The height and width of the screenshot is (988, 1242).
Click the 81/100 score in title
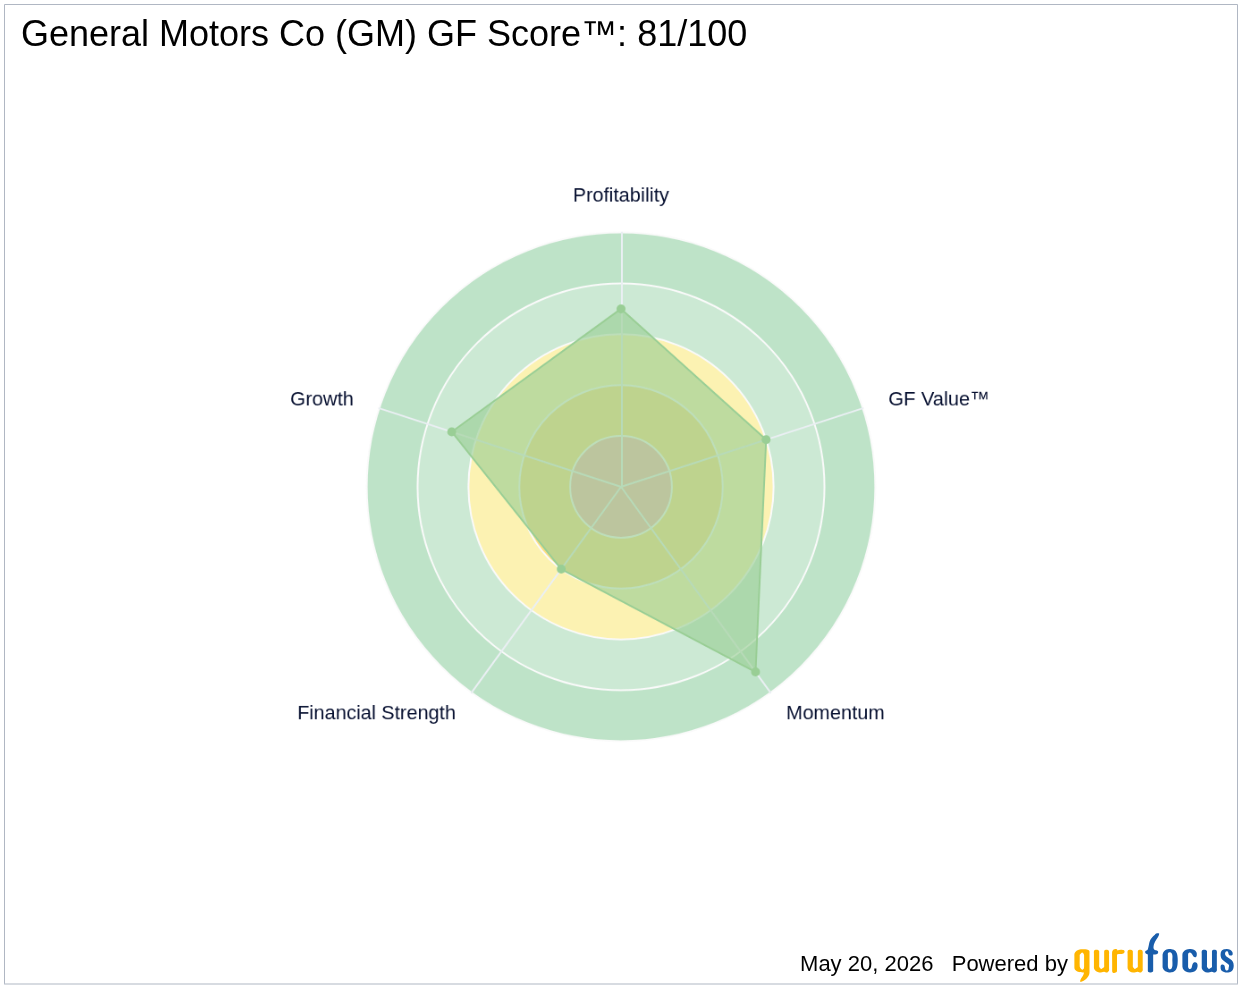(692, 34)
